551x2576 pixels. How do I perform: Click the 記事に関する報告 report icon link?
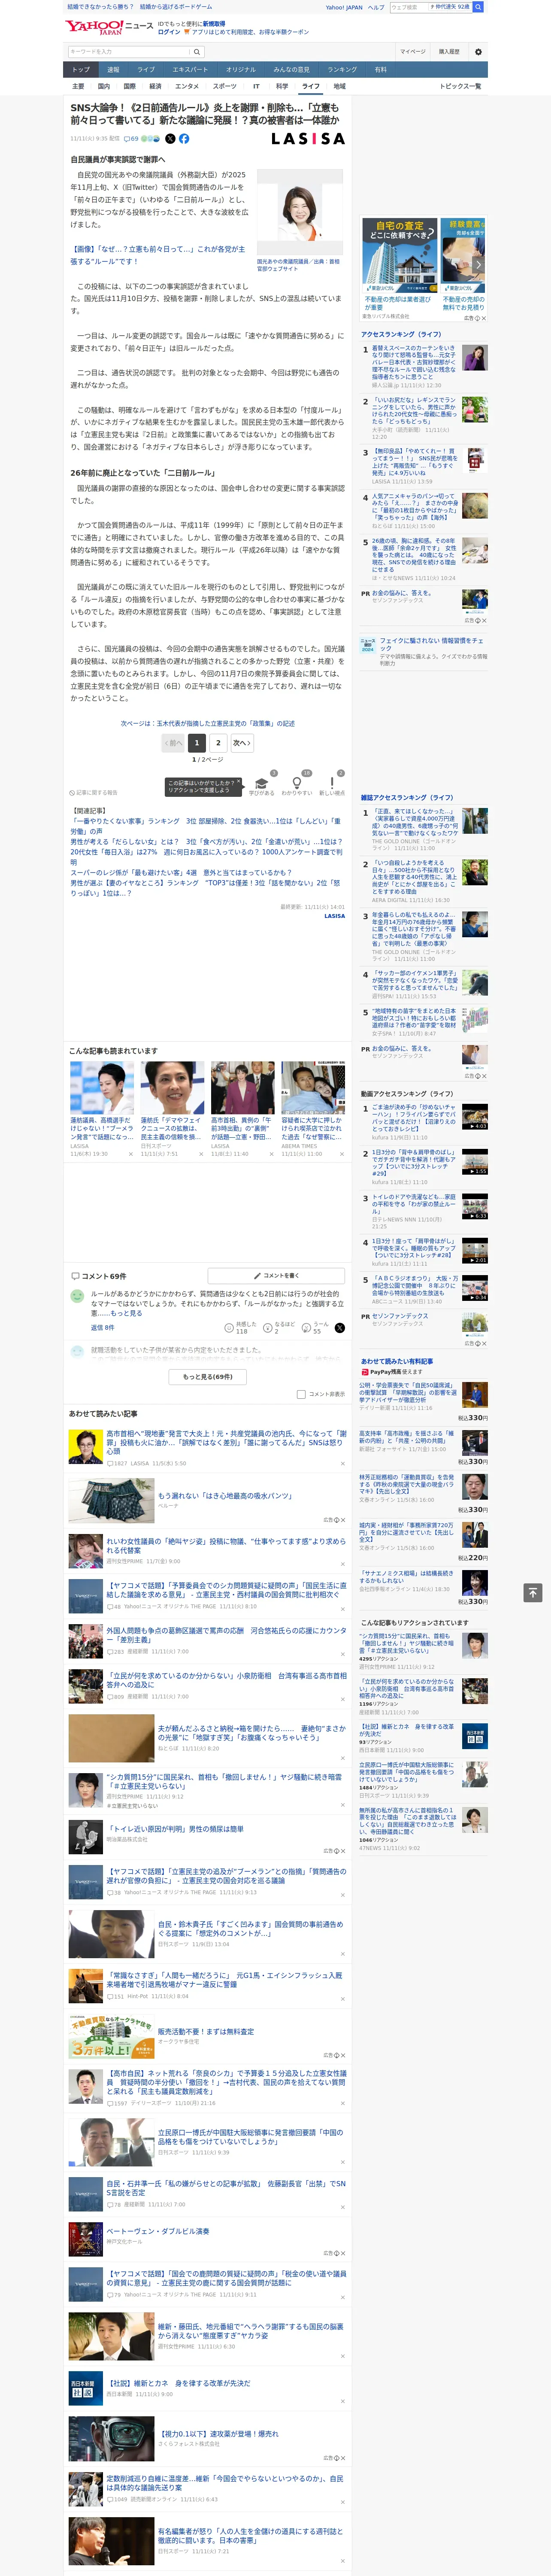click(x=93, y=793)
